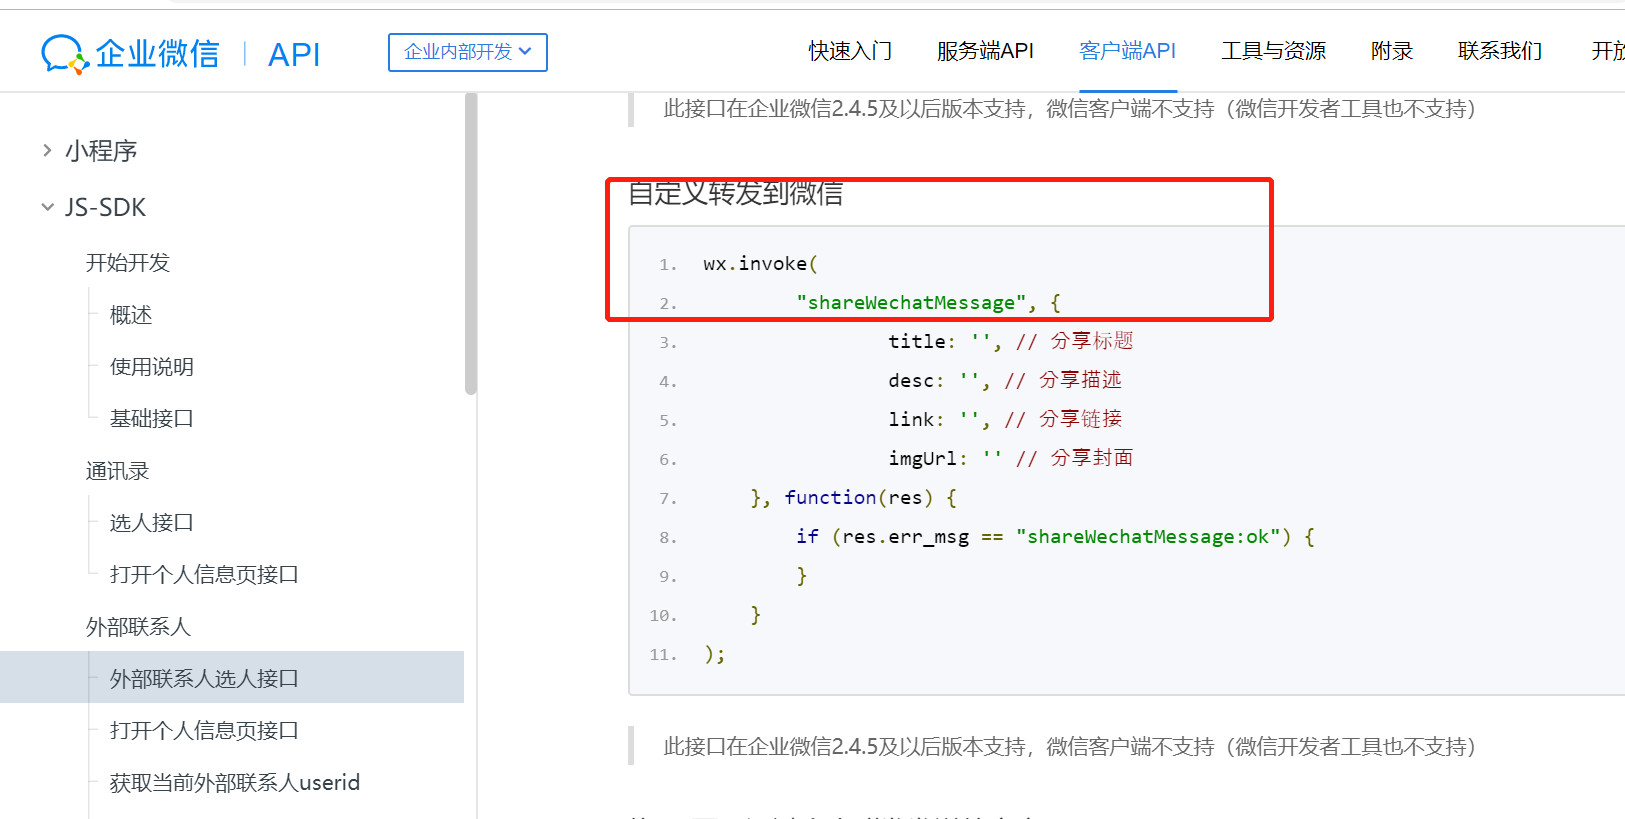Open 获取当前外部联系人userid sidebar page
Screen dimensions: 1625x819
235,783
